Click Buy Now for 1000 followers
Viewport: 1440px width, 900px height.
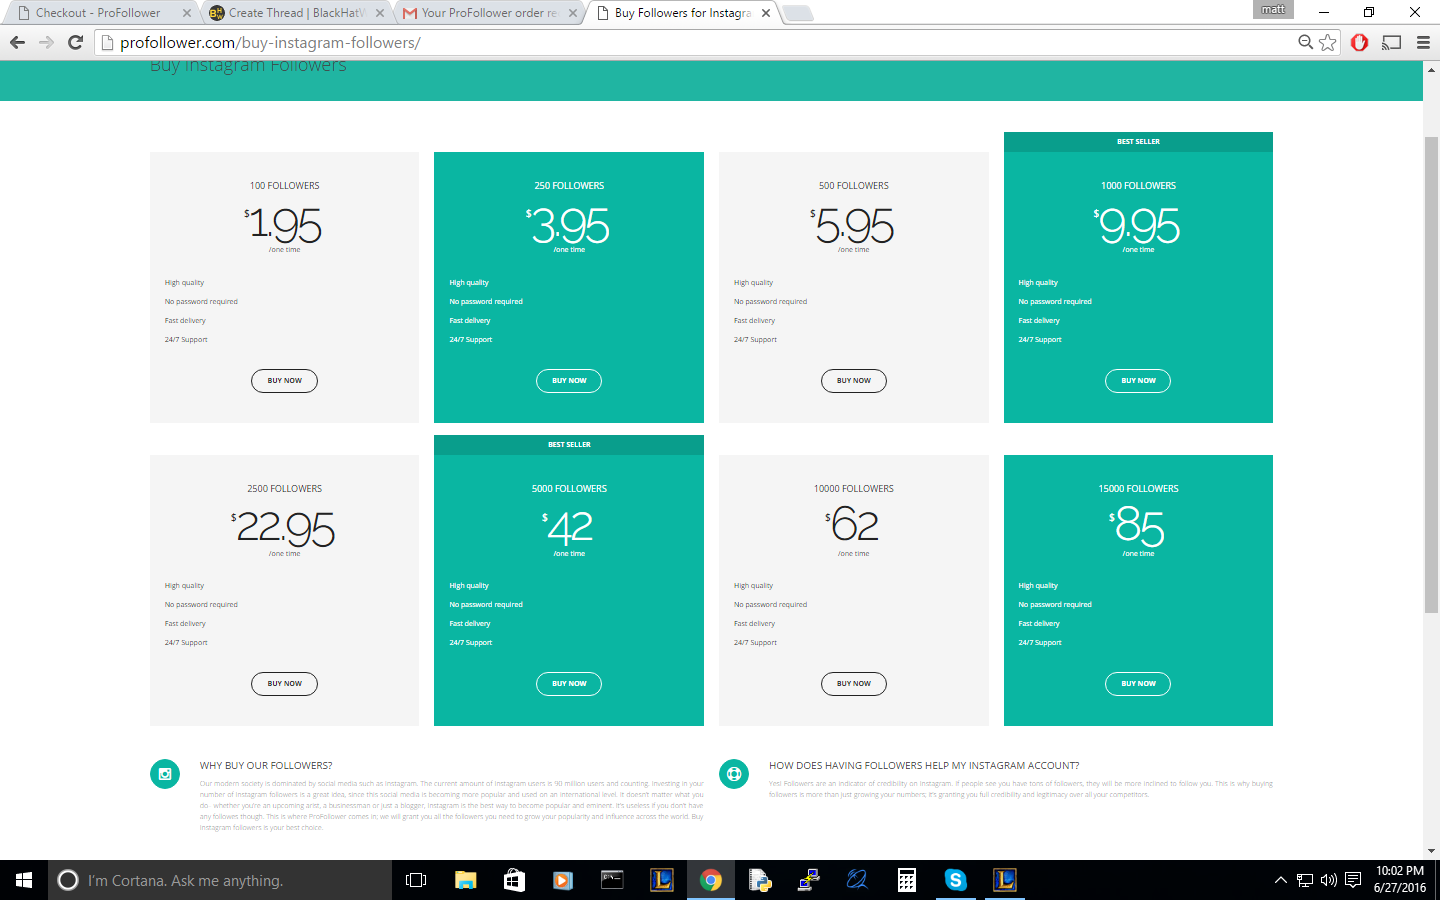point(1138,381)
